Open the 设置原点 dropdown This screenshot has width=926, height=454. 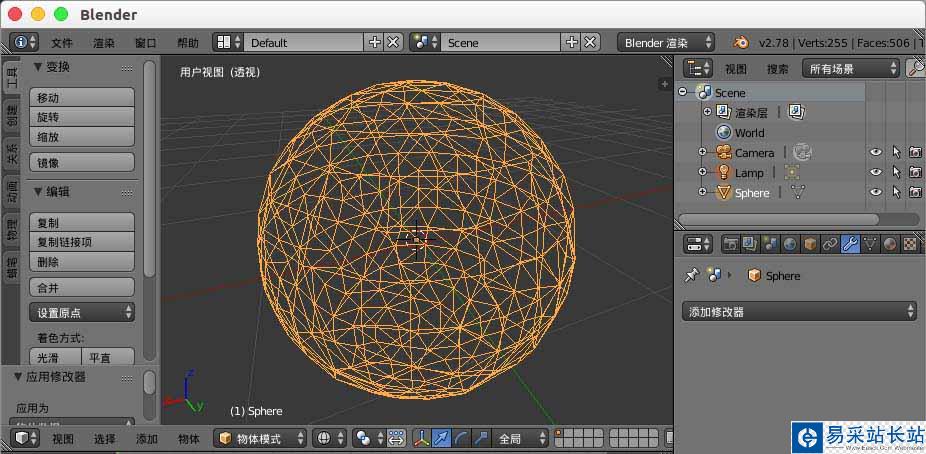[x=81, y=312]
